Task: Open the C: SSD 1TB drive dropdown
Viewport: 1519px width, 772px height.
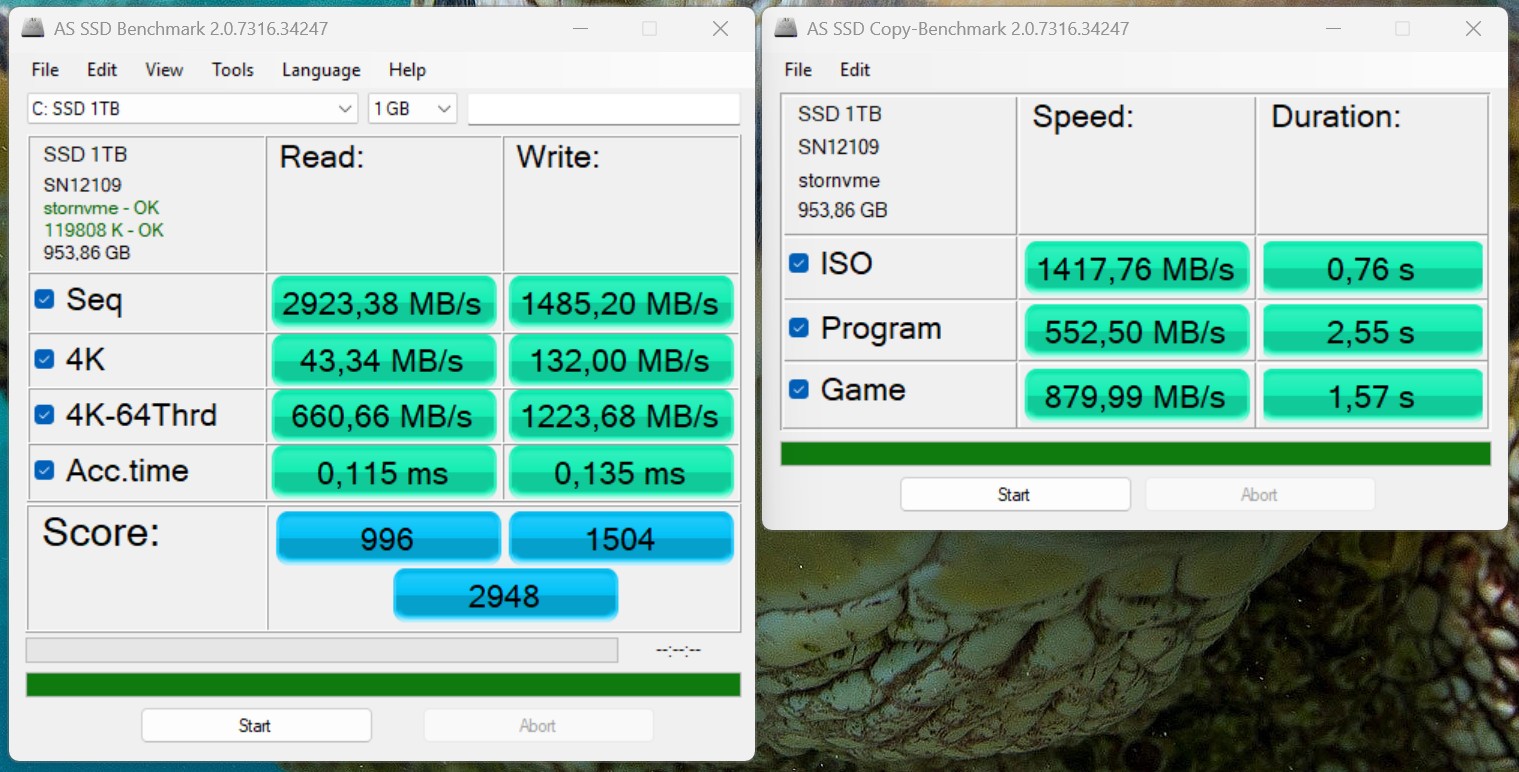Action: click(x=192, y=109)
